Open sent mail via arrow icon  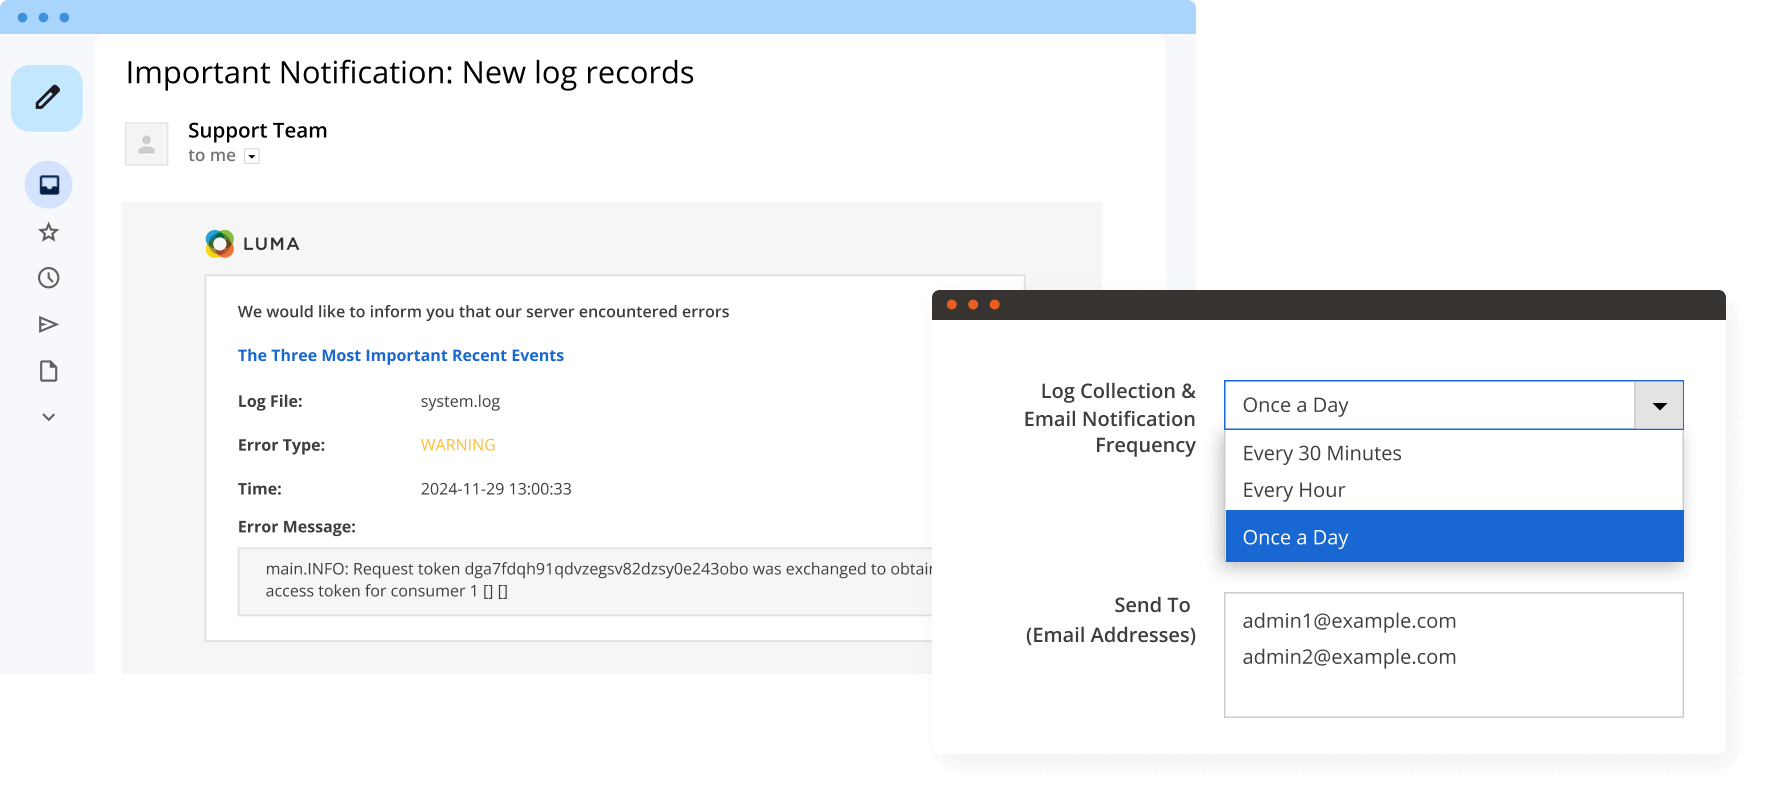[48, 324]
